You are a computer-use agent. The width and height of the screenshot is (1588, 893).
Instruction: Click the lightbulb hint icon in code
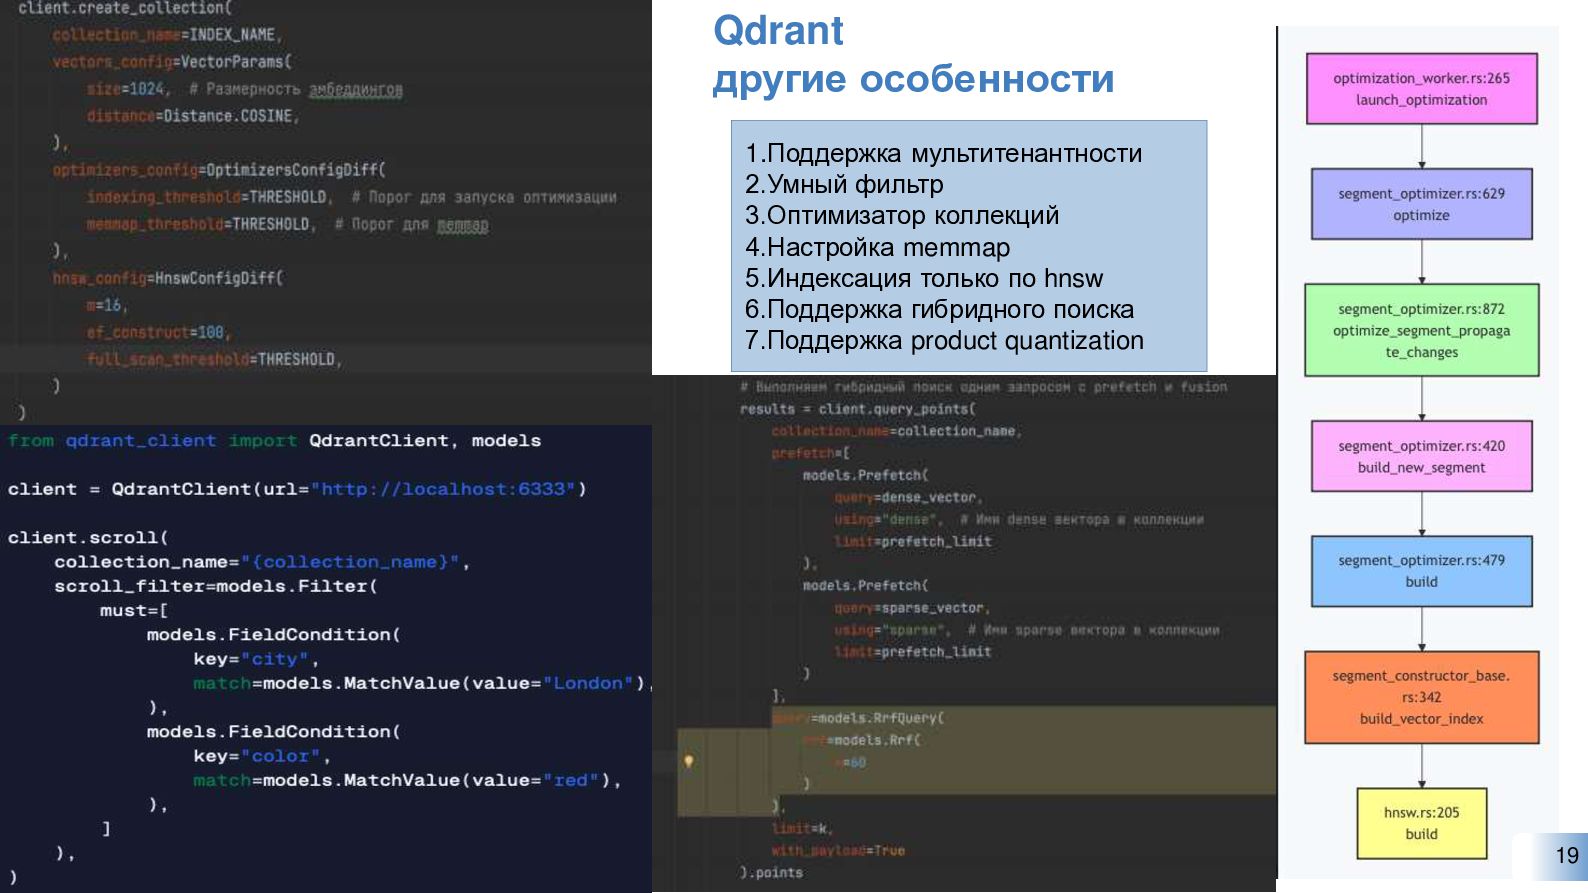pos(688,762)
